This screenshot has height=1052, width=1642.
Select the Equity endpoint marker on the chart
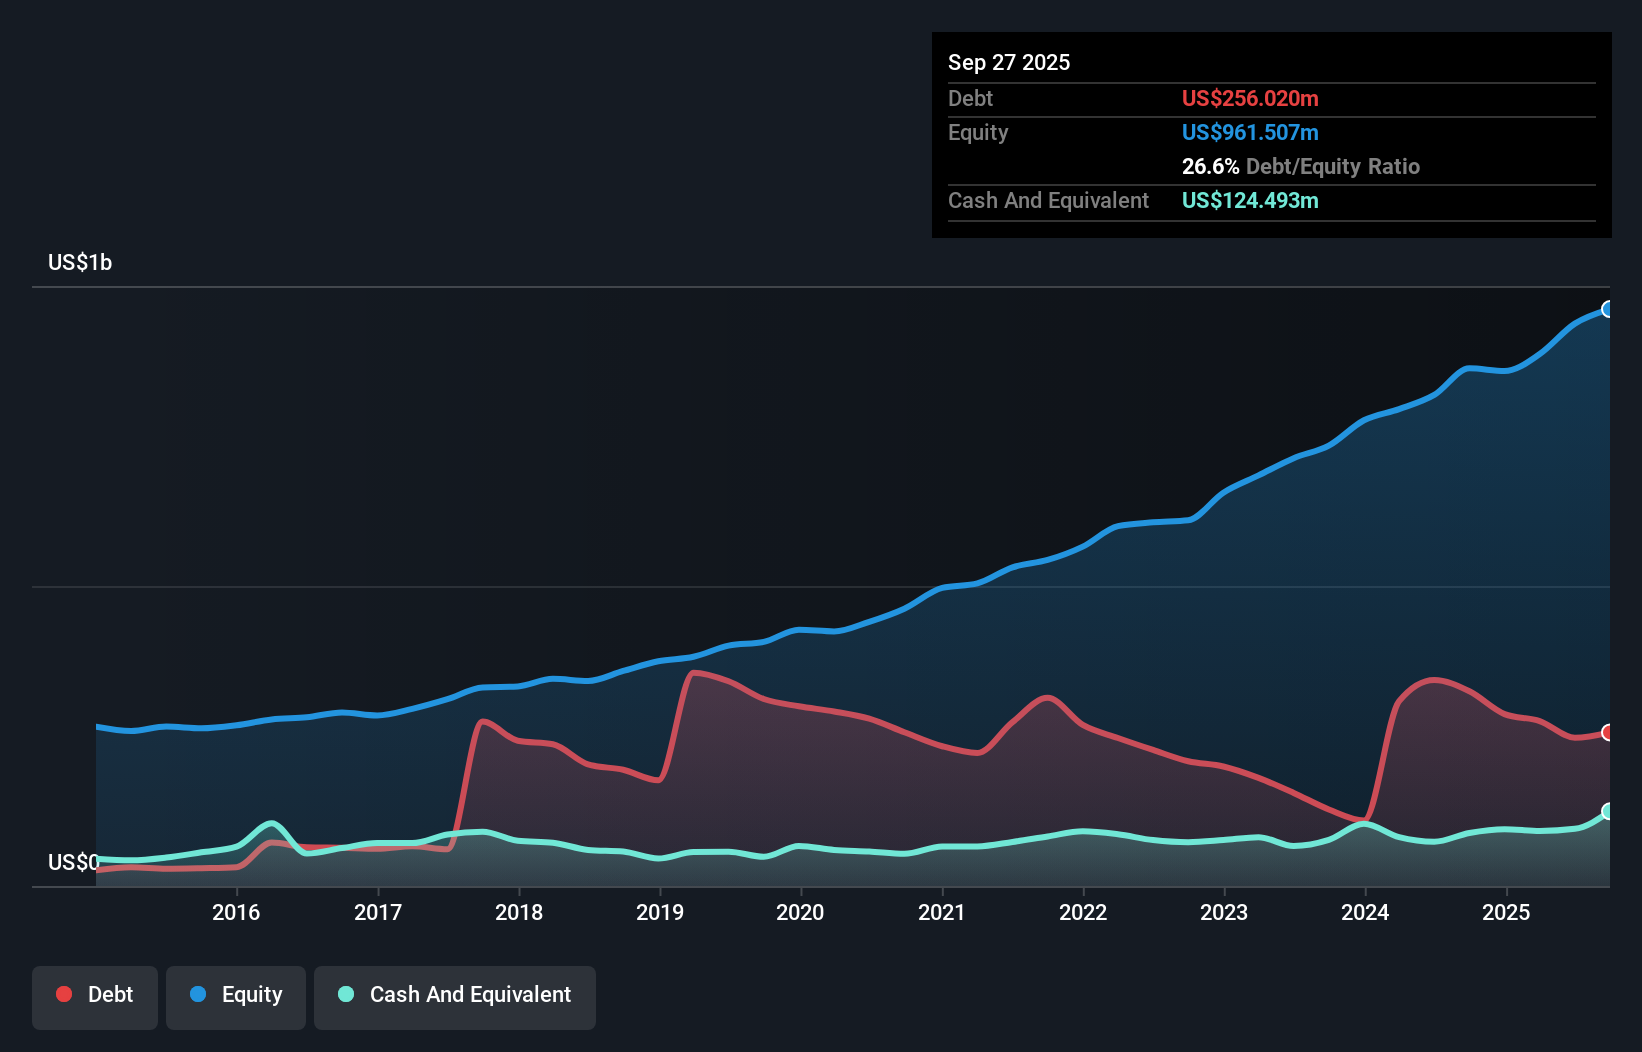point(1607,310)
